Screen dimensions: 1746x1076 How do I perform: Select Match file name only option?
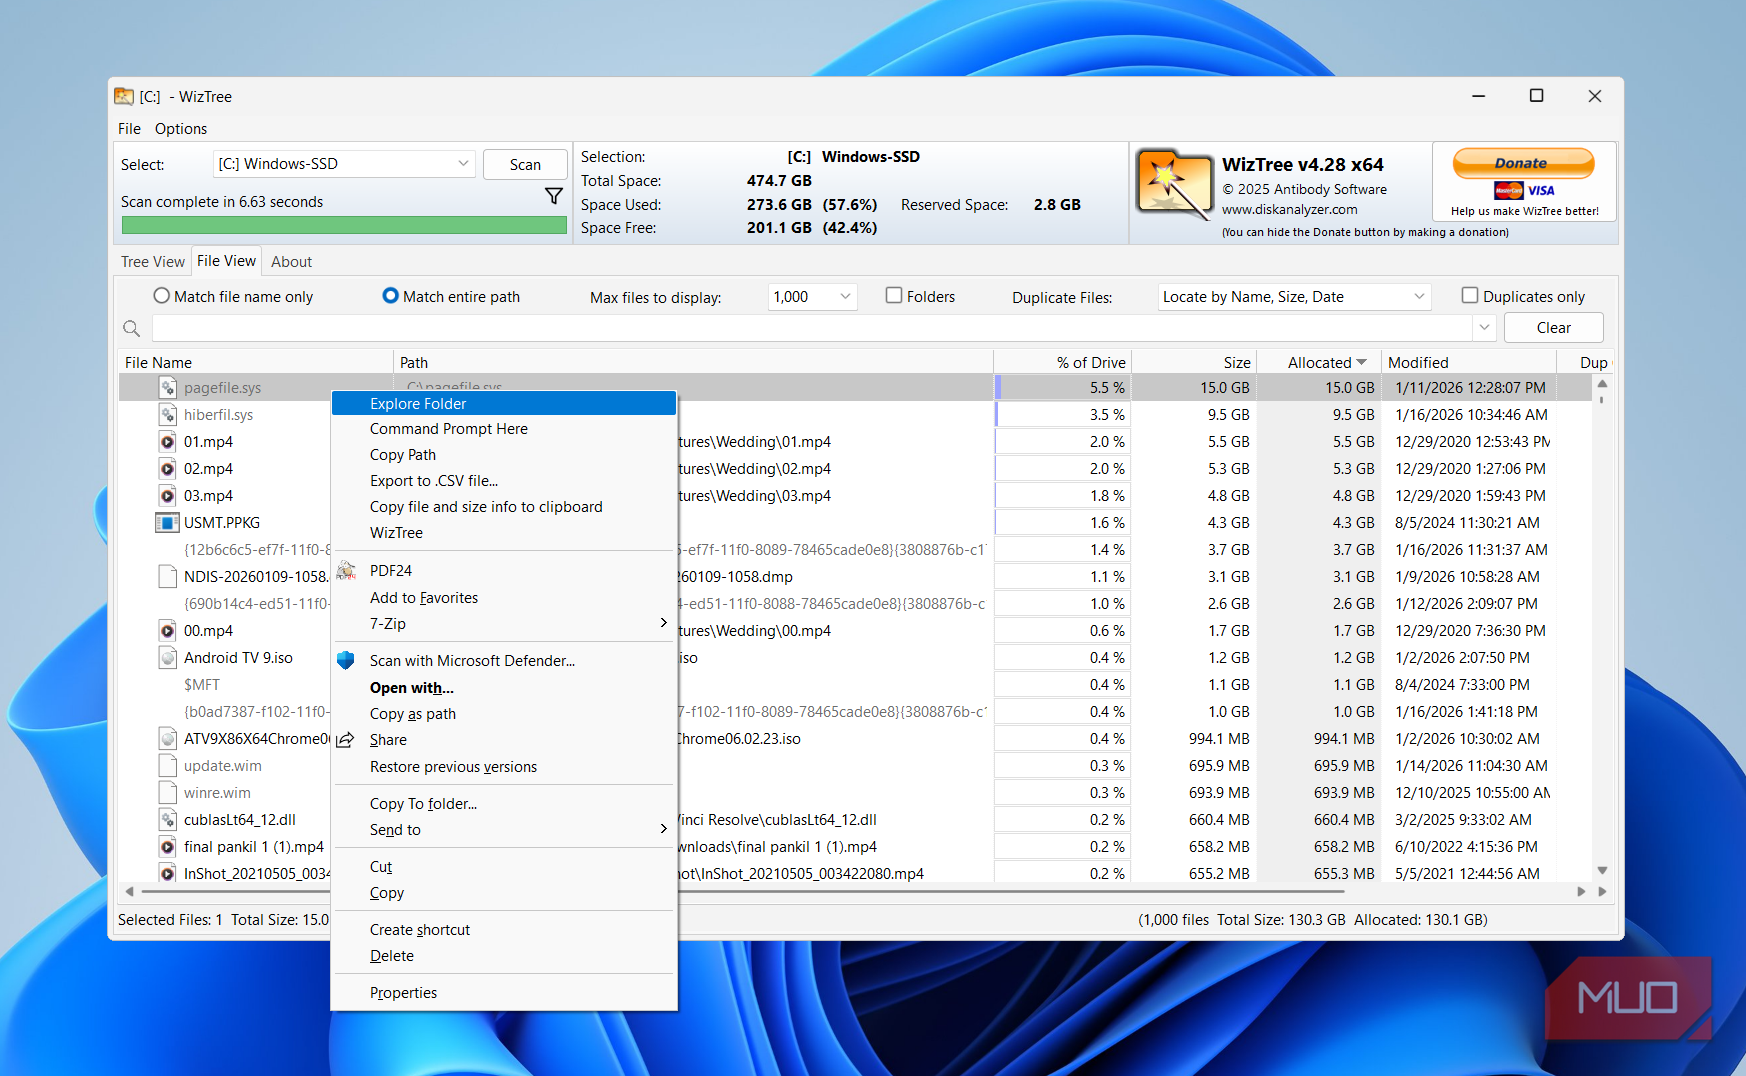pyautogui.click(x=232, y=296)
